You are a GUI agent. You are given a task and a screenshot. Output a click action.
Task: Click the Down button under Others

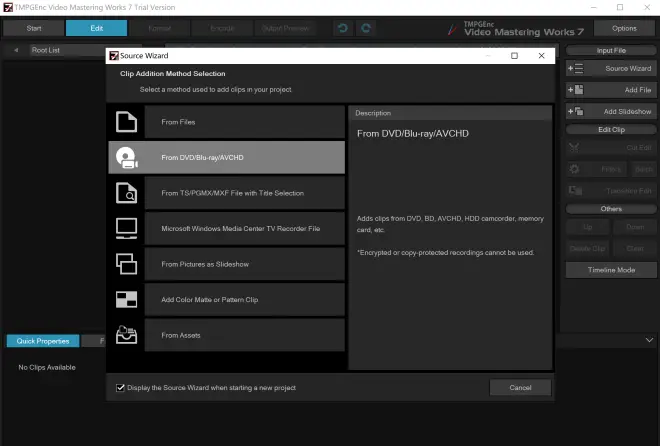point(635,227)
